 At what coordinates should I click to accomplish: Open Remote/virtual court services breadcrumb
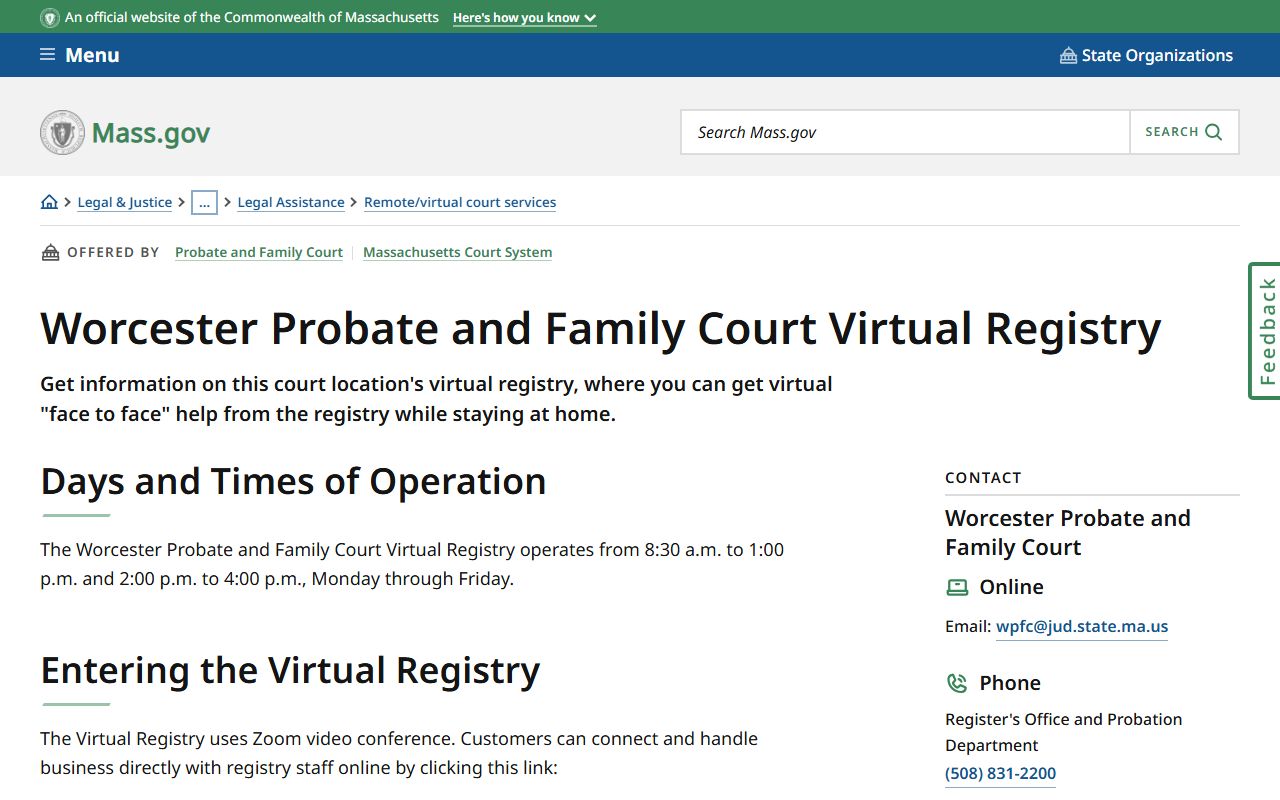pyautogui.click(x=460, y=202)
